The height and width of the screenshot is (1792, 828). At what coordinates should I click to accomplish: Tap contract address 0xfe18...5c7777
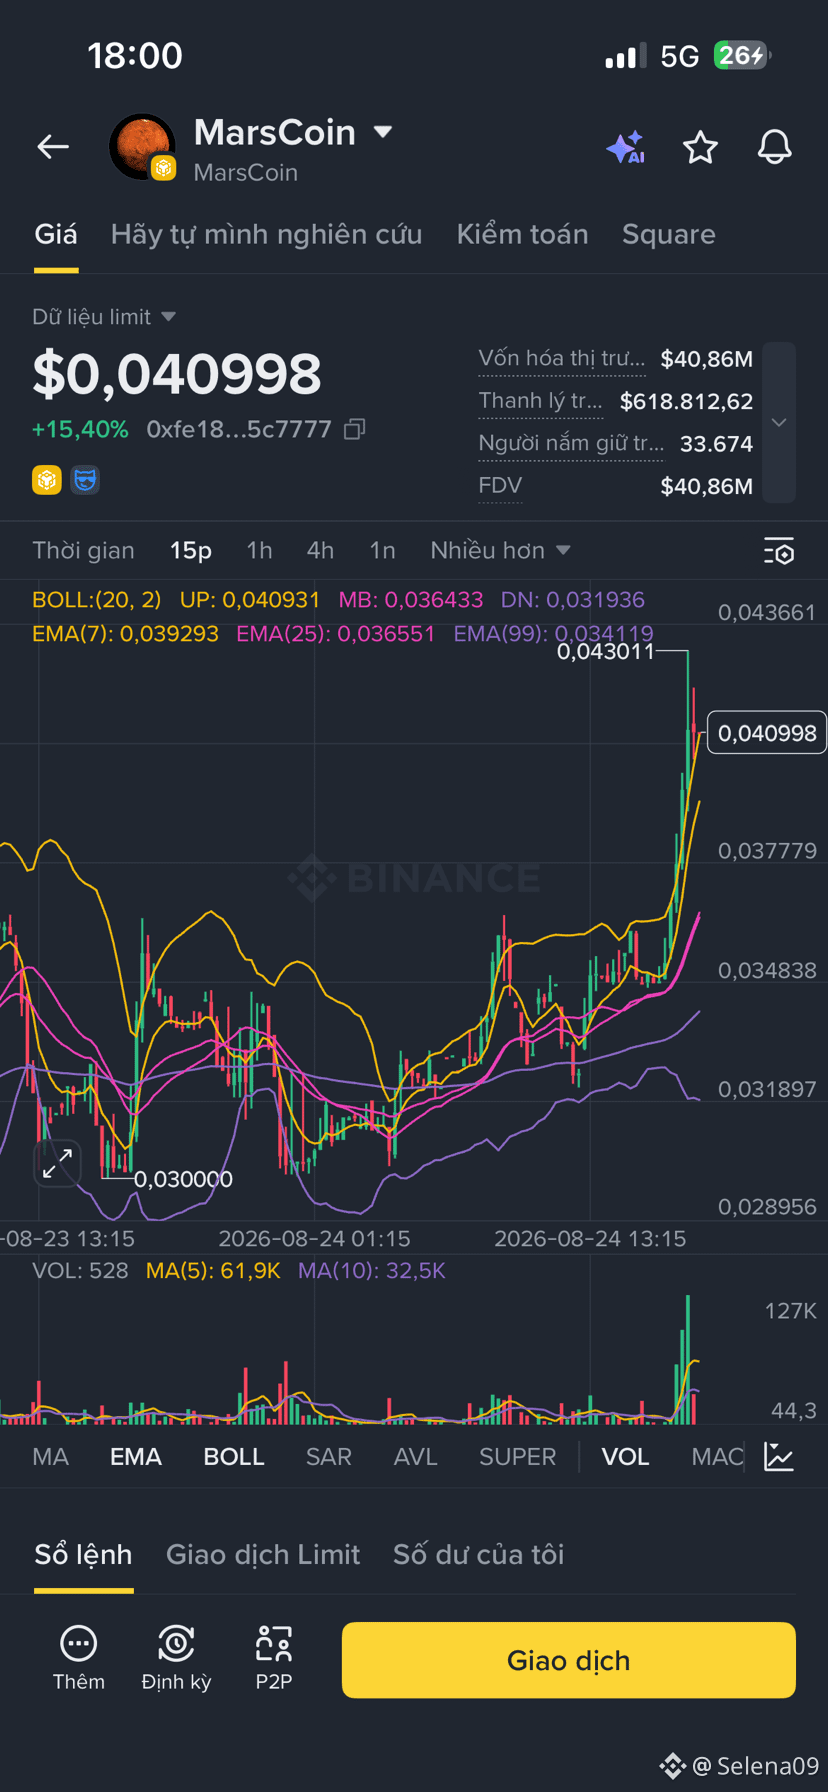[x=239, y=429]
